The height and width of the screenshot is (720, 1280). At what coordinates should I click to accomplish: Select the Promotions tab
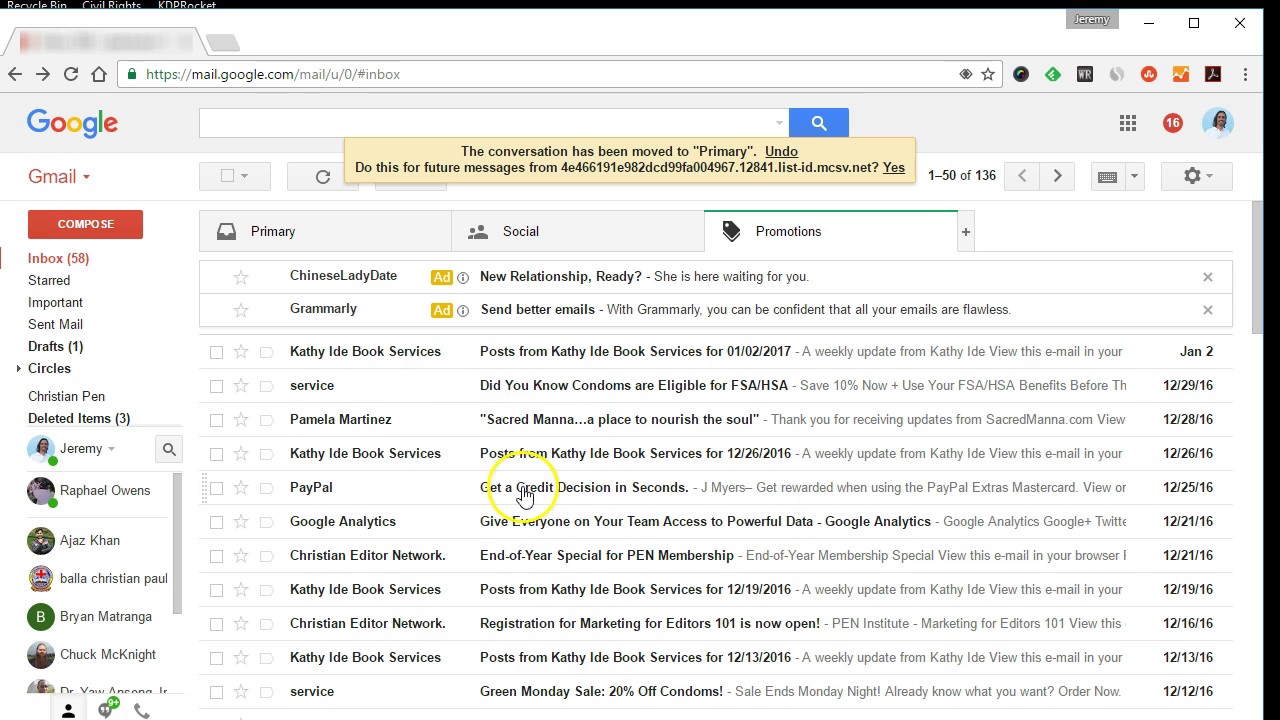(831, 232)
